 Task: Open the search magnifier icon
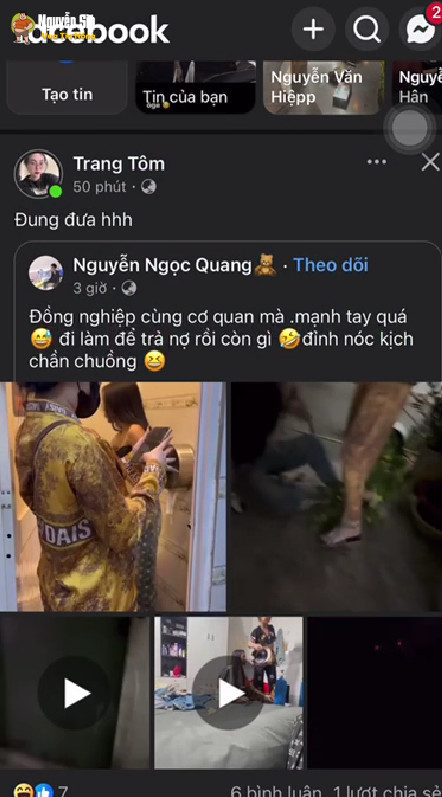367,29
